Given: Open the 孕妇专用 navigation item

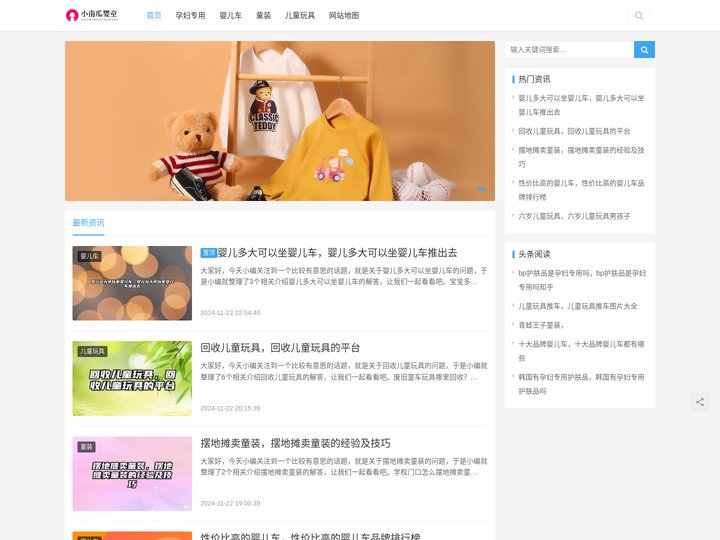Looking at the screenshot, I should (190, 16).
